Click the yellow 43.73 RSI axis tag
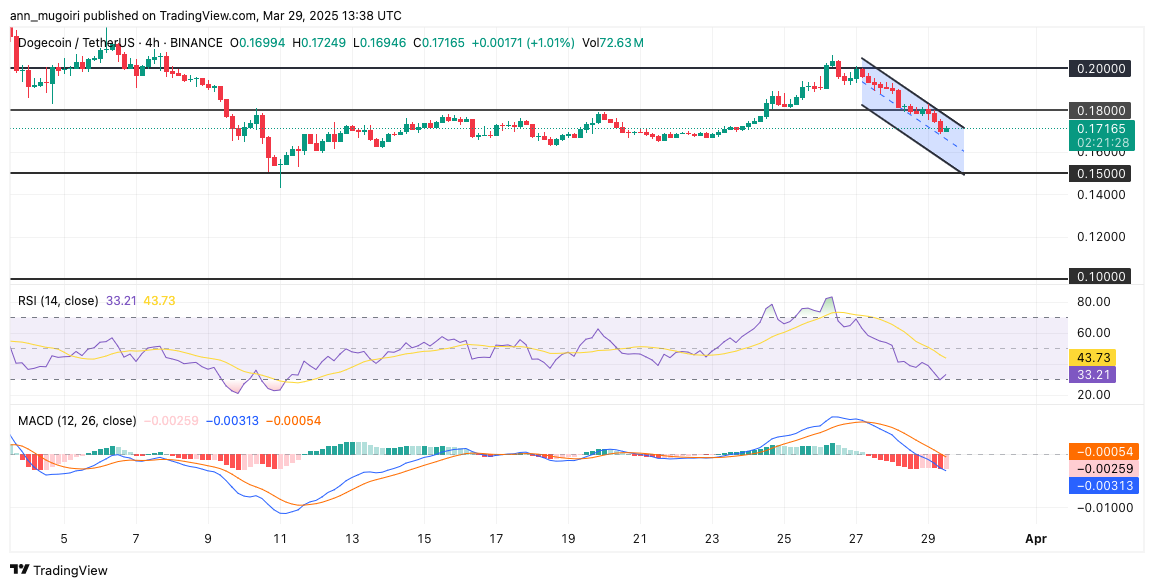The image size is (1154, 587). point(1092,357)
